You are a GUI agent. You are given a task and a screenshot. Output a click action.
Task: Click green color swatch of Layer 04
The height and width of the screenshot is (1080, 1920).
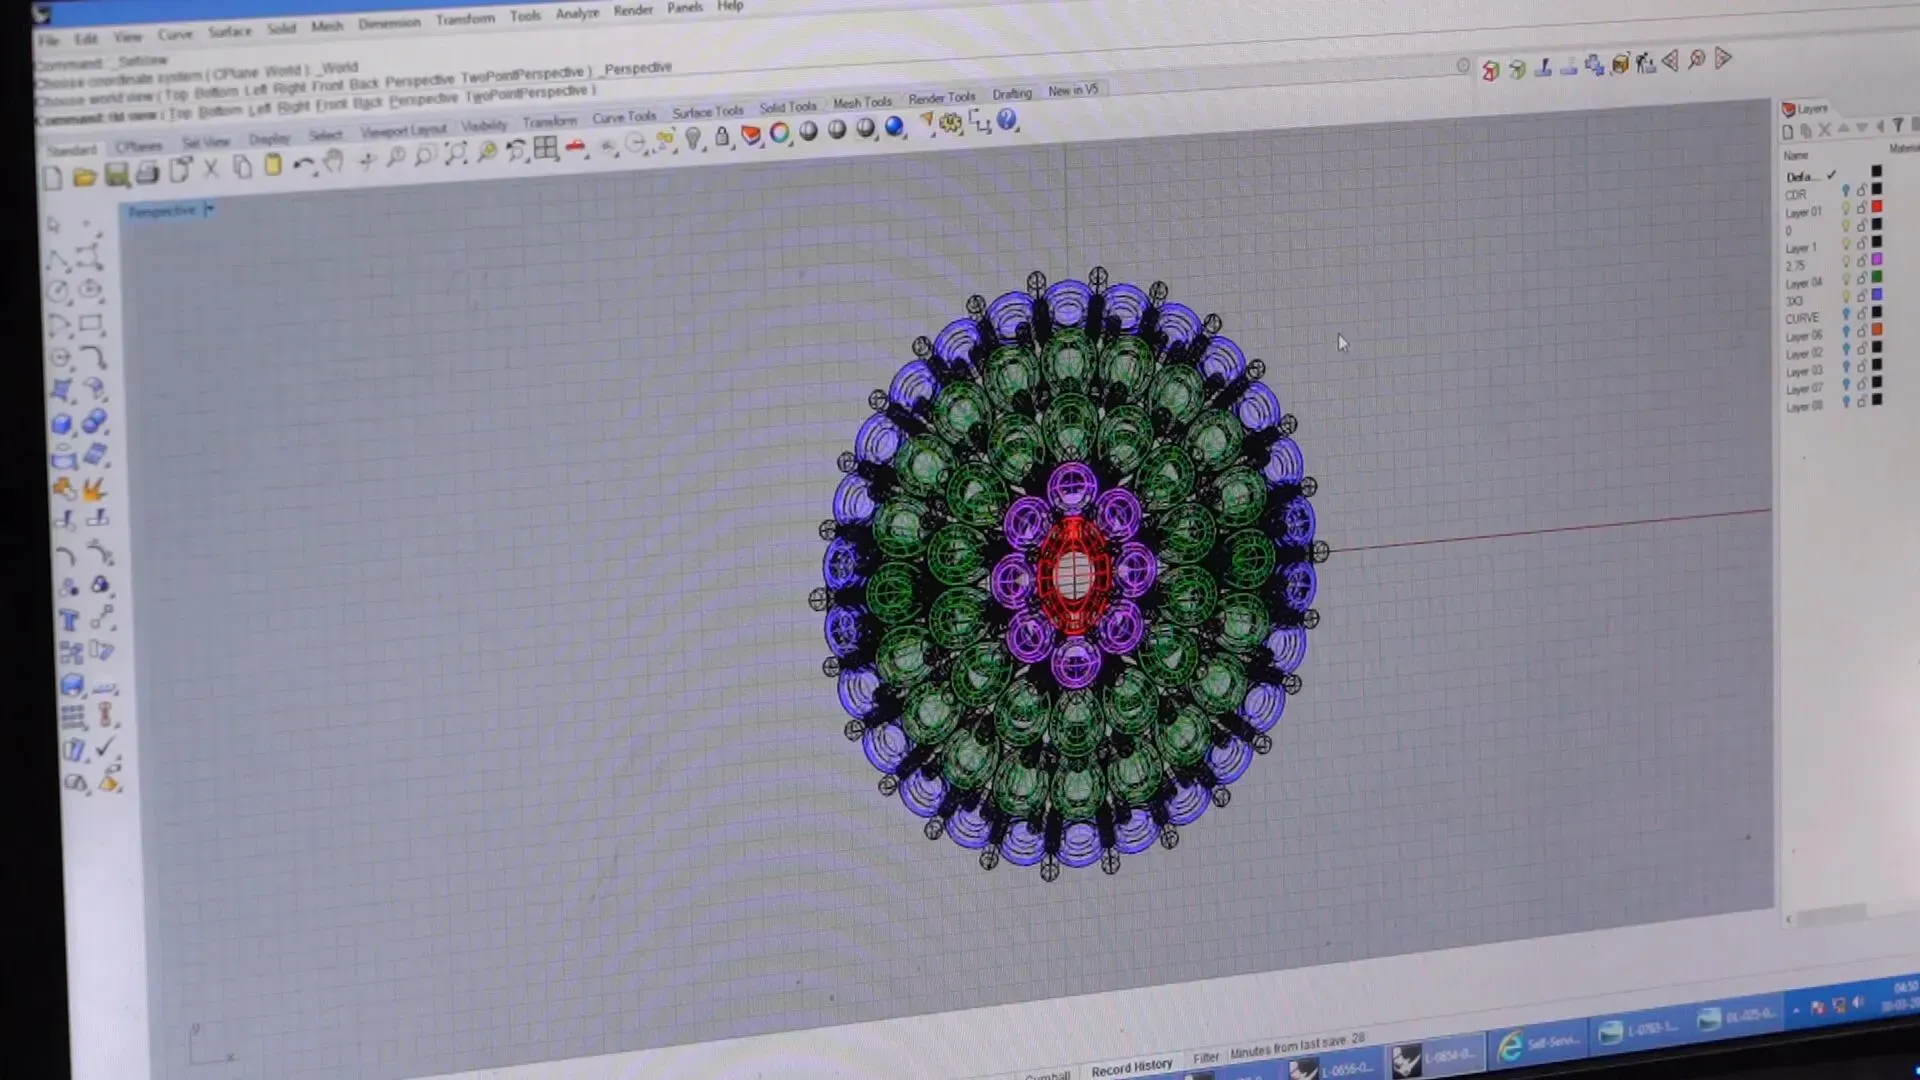1877,277
